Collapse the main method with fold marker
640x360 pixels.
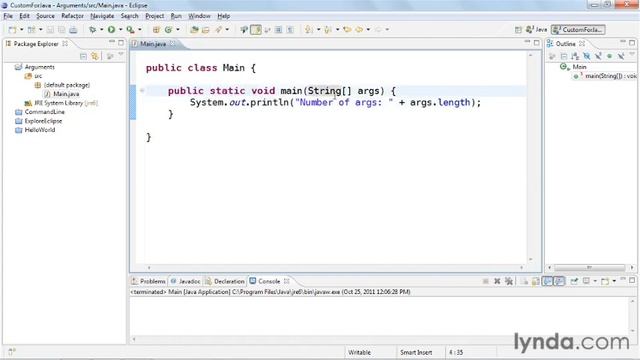(x=142, y=91)
